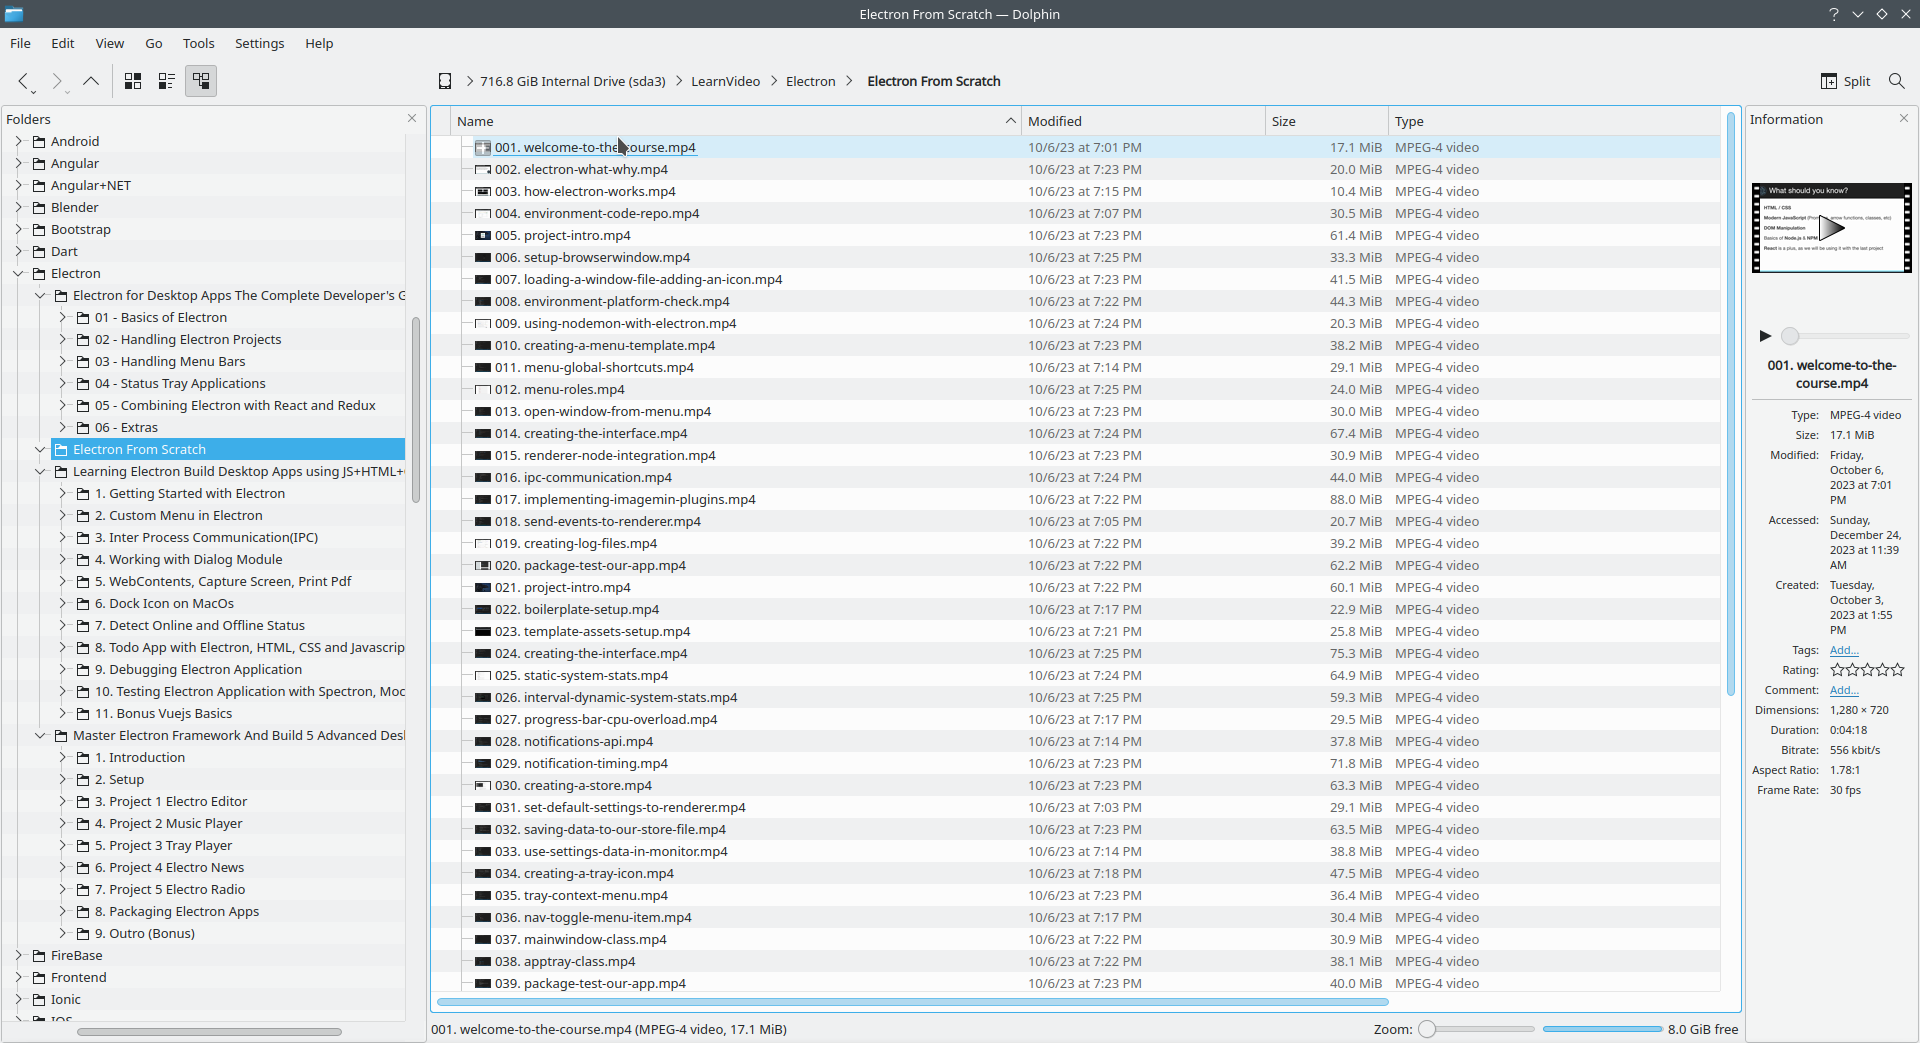1920x1043 pixels.
Task: Go forward using the forward arrow
Action: 57,81
